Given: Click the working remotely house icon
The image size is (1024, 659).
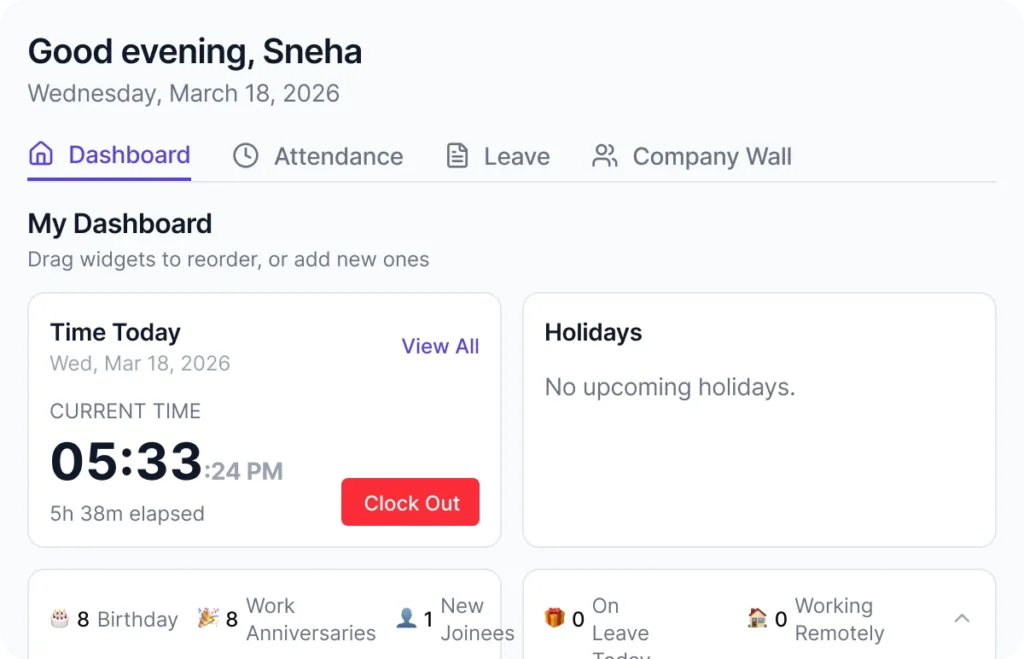Looking at the screenshot, I should [759, 619].
